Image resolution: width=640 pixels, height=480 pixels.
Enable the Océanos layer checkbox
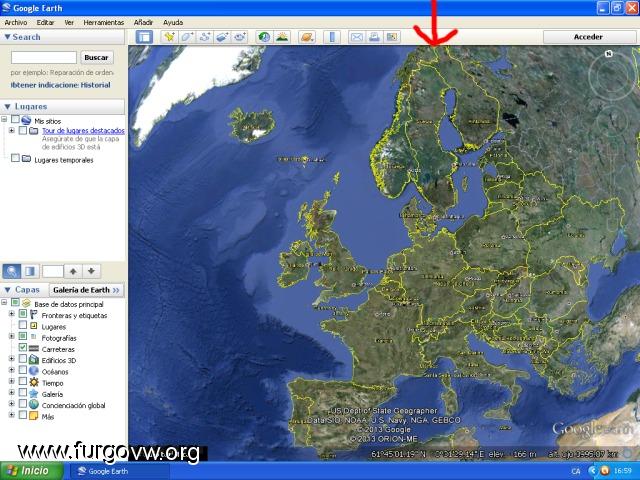(x=23, y=370)
